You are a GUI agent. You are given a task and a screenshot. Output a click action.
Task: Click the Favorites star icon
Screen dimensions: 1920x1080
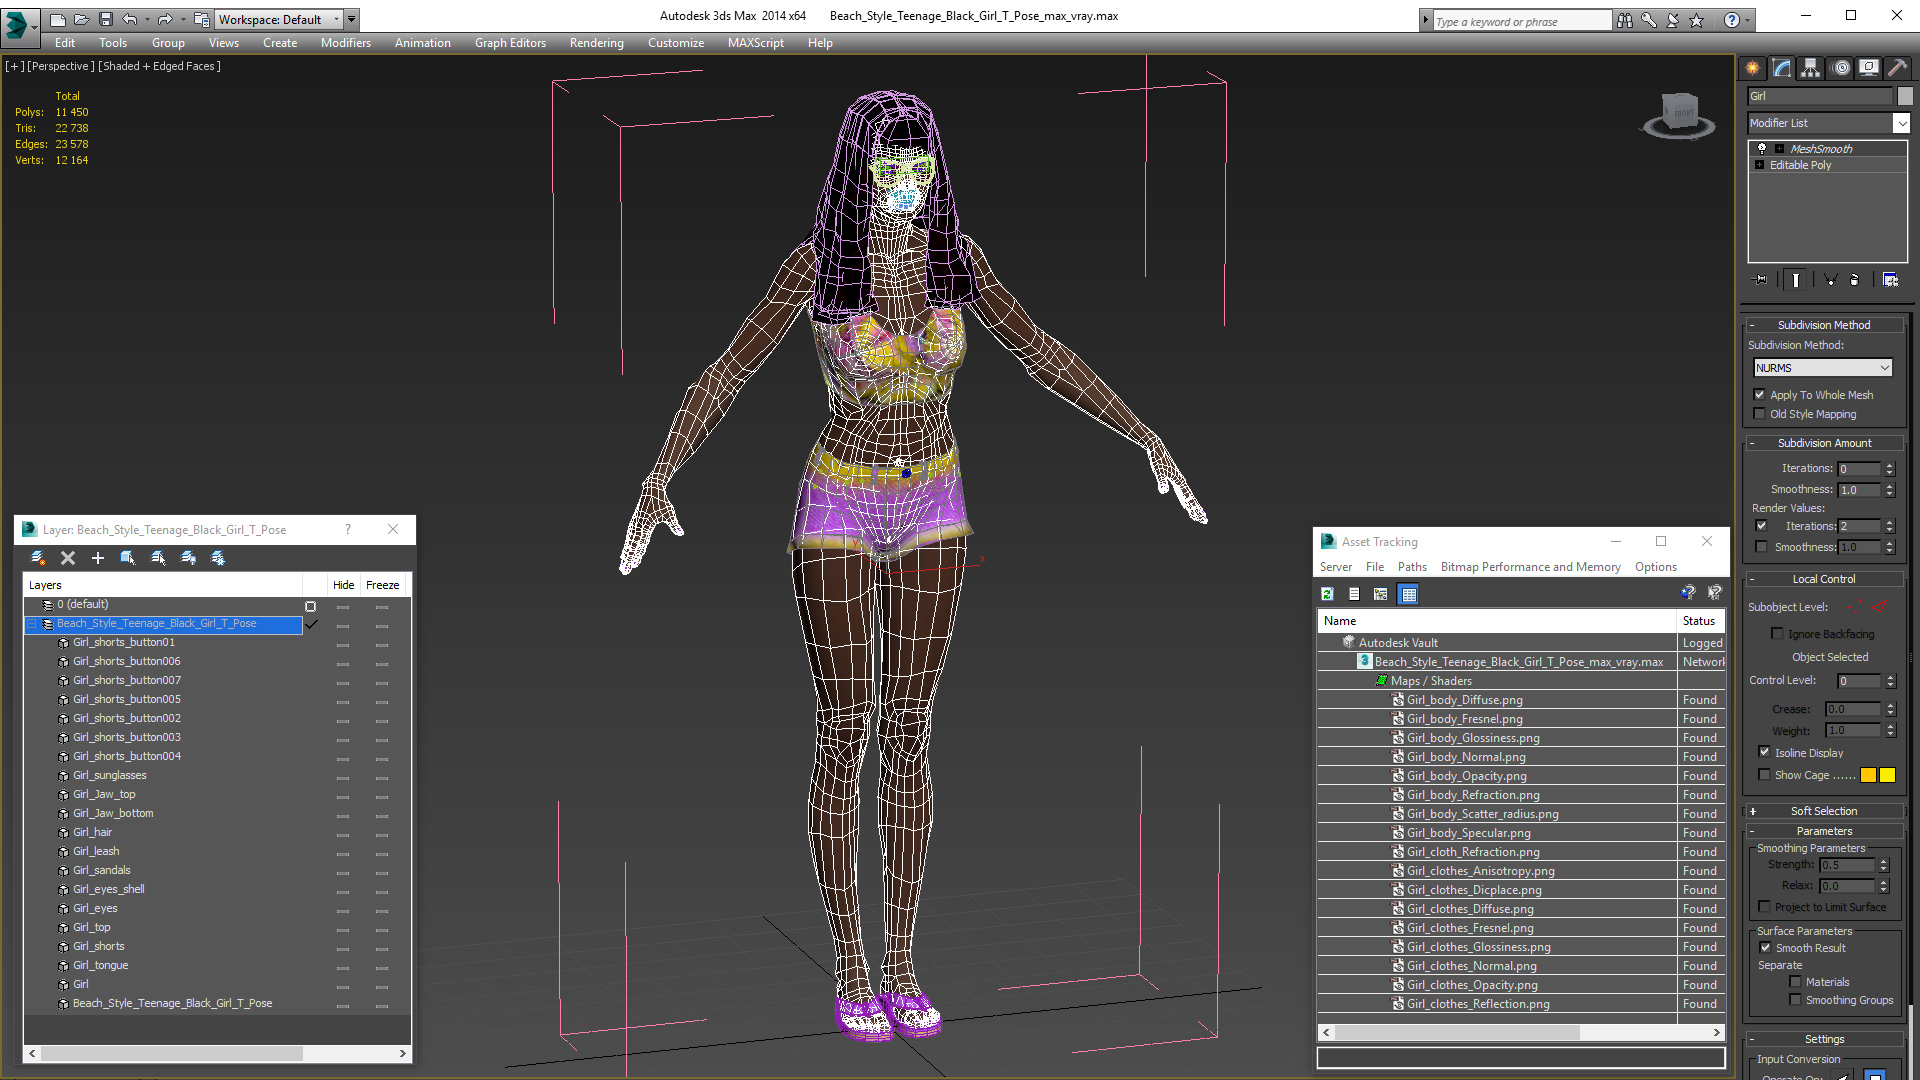pos(1697,20)
